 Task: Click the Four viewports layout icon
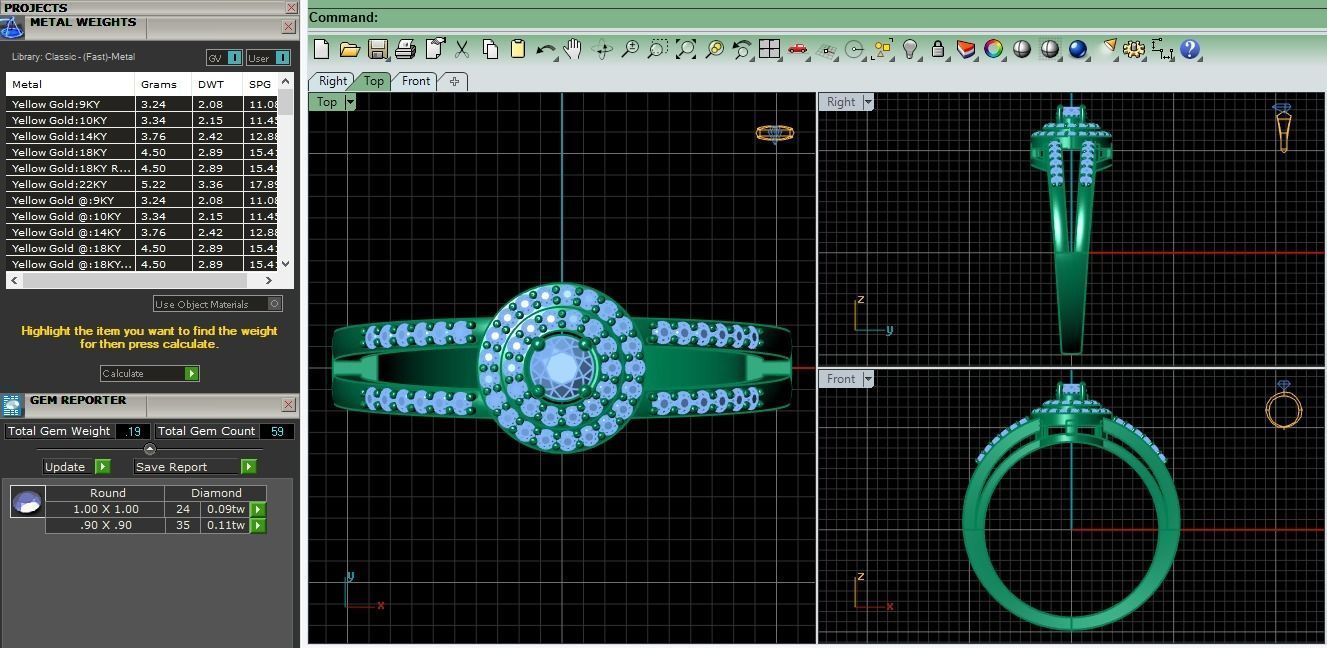(x=769, y=48)
